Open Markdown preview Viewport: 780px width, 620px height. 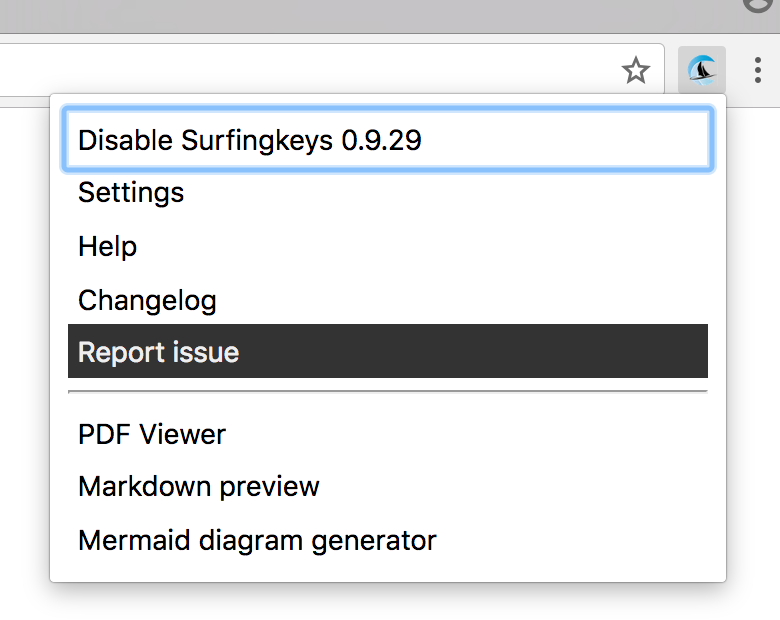388,486
